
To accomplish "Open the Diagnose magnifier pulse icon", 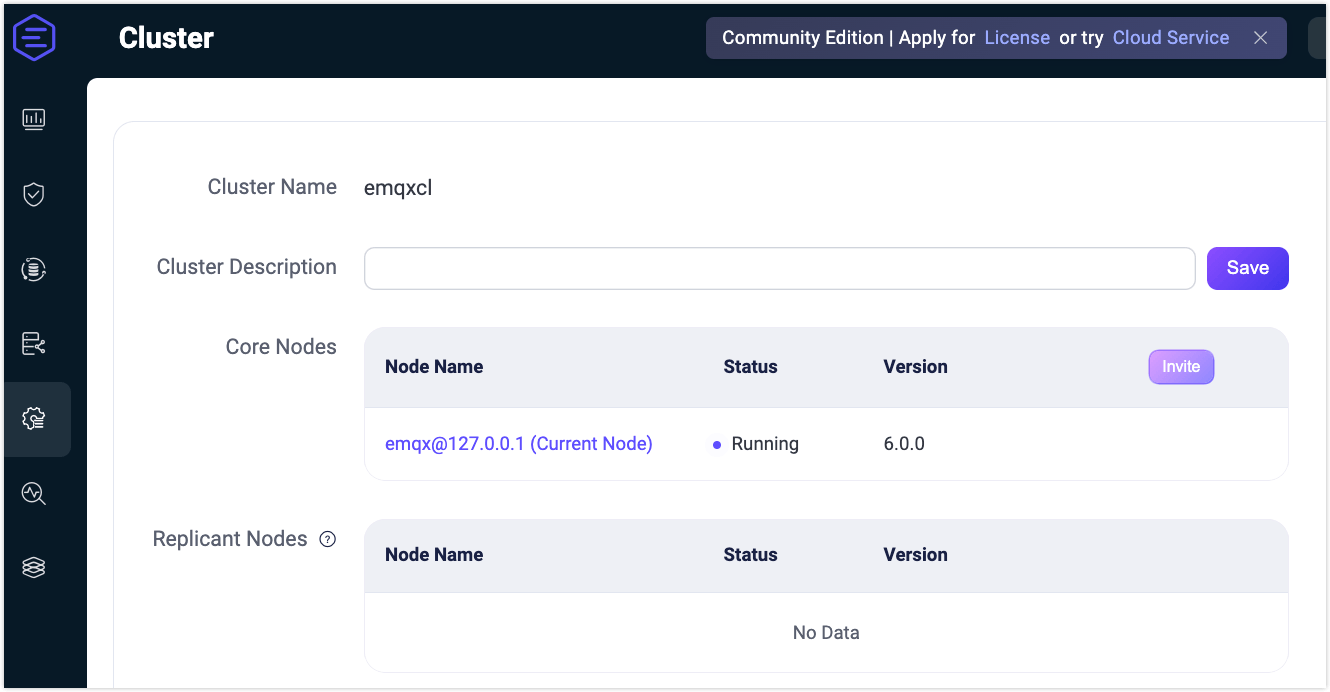I will point(34,493).
